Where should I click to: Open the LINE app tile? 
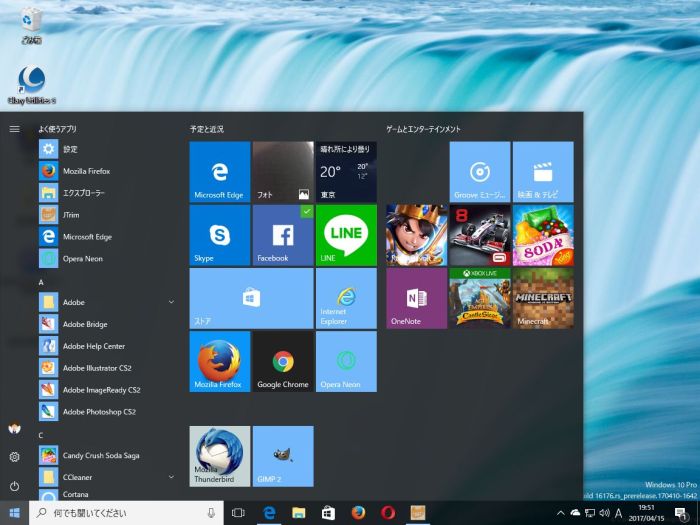[x=346, y=234]
